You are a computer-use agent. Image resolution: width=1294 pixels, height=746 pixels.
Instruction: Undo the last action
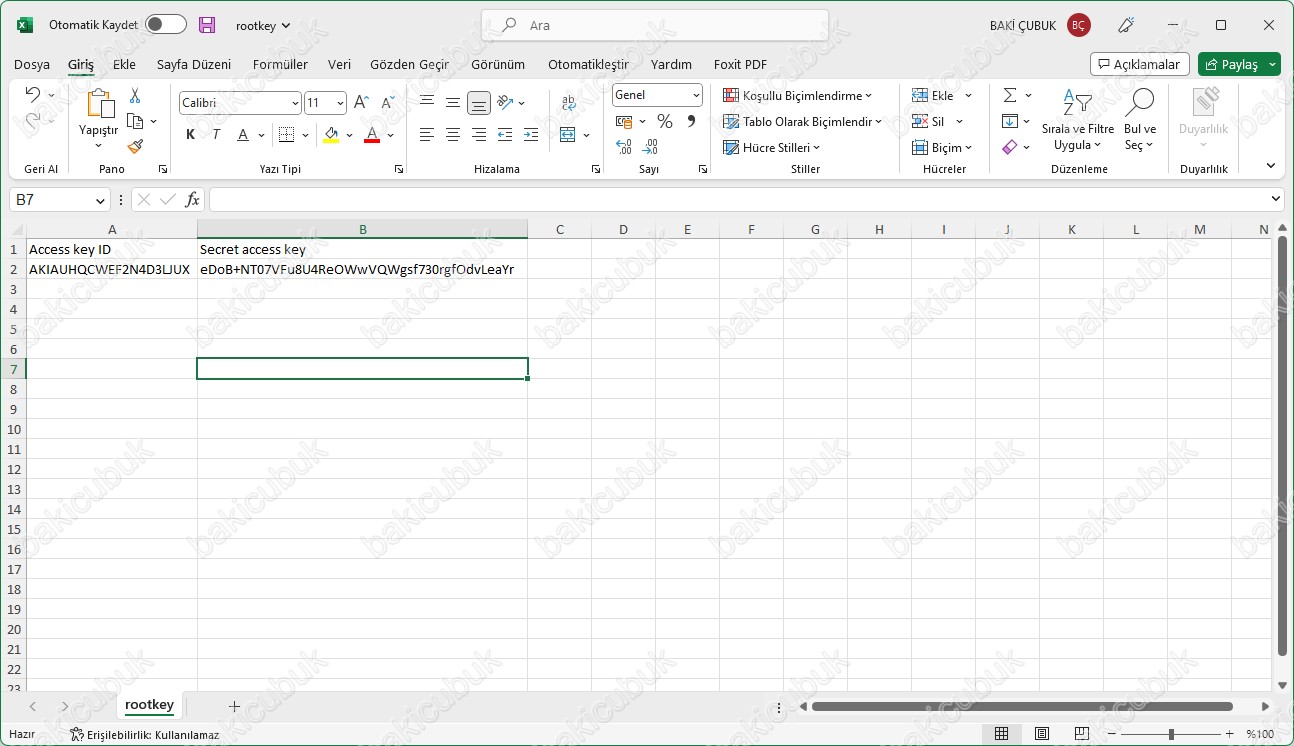point(32,95)
